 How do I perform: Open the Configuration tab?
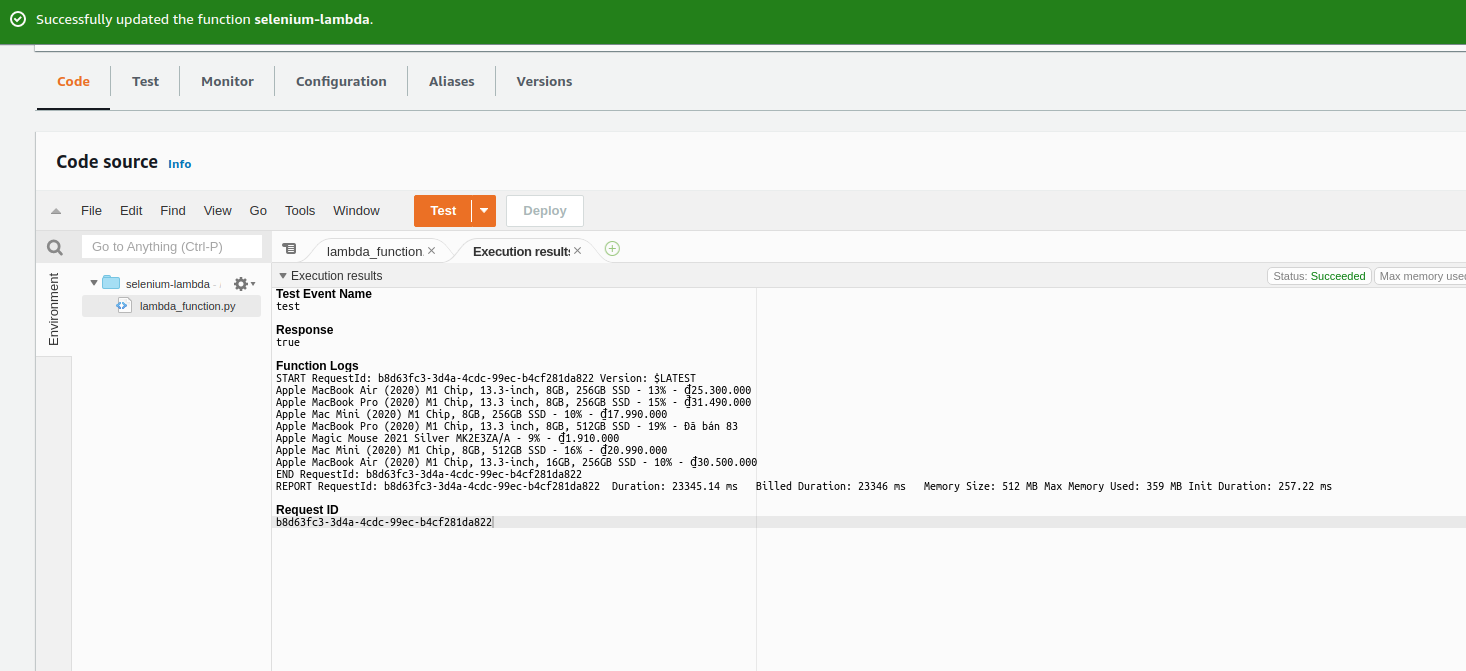click(x=341, y=81)
